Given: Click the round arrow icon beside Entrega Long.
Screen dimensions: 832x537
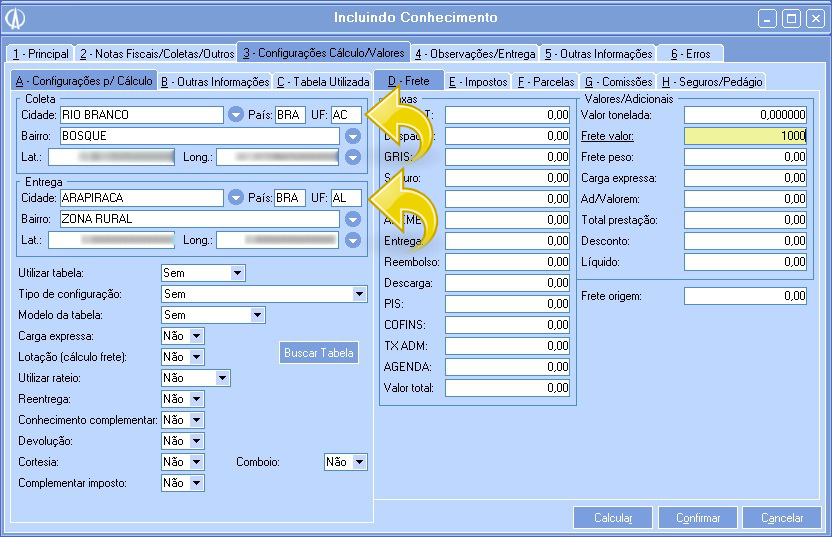Looking at the screenshot, I should (352, 240).
